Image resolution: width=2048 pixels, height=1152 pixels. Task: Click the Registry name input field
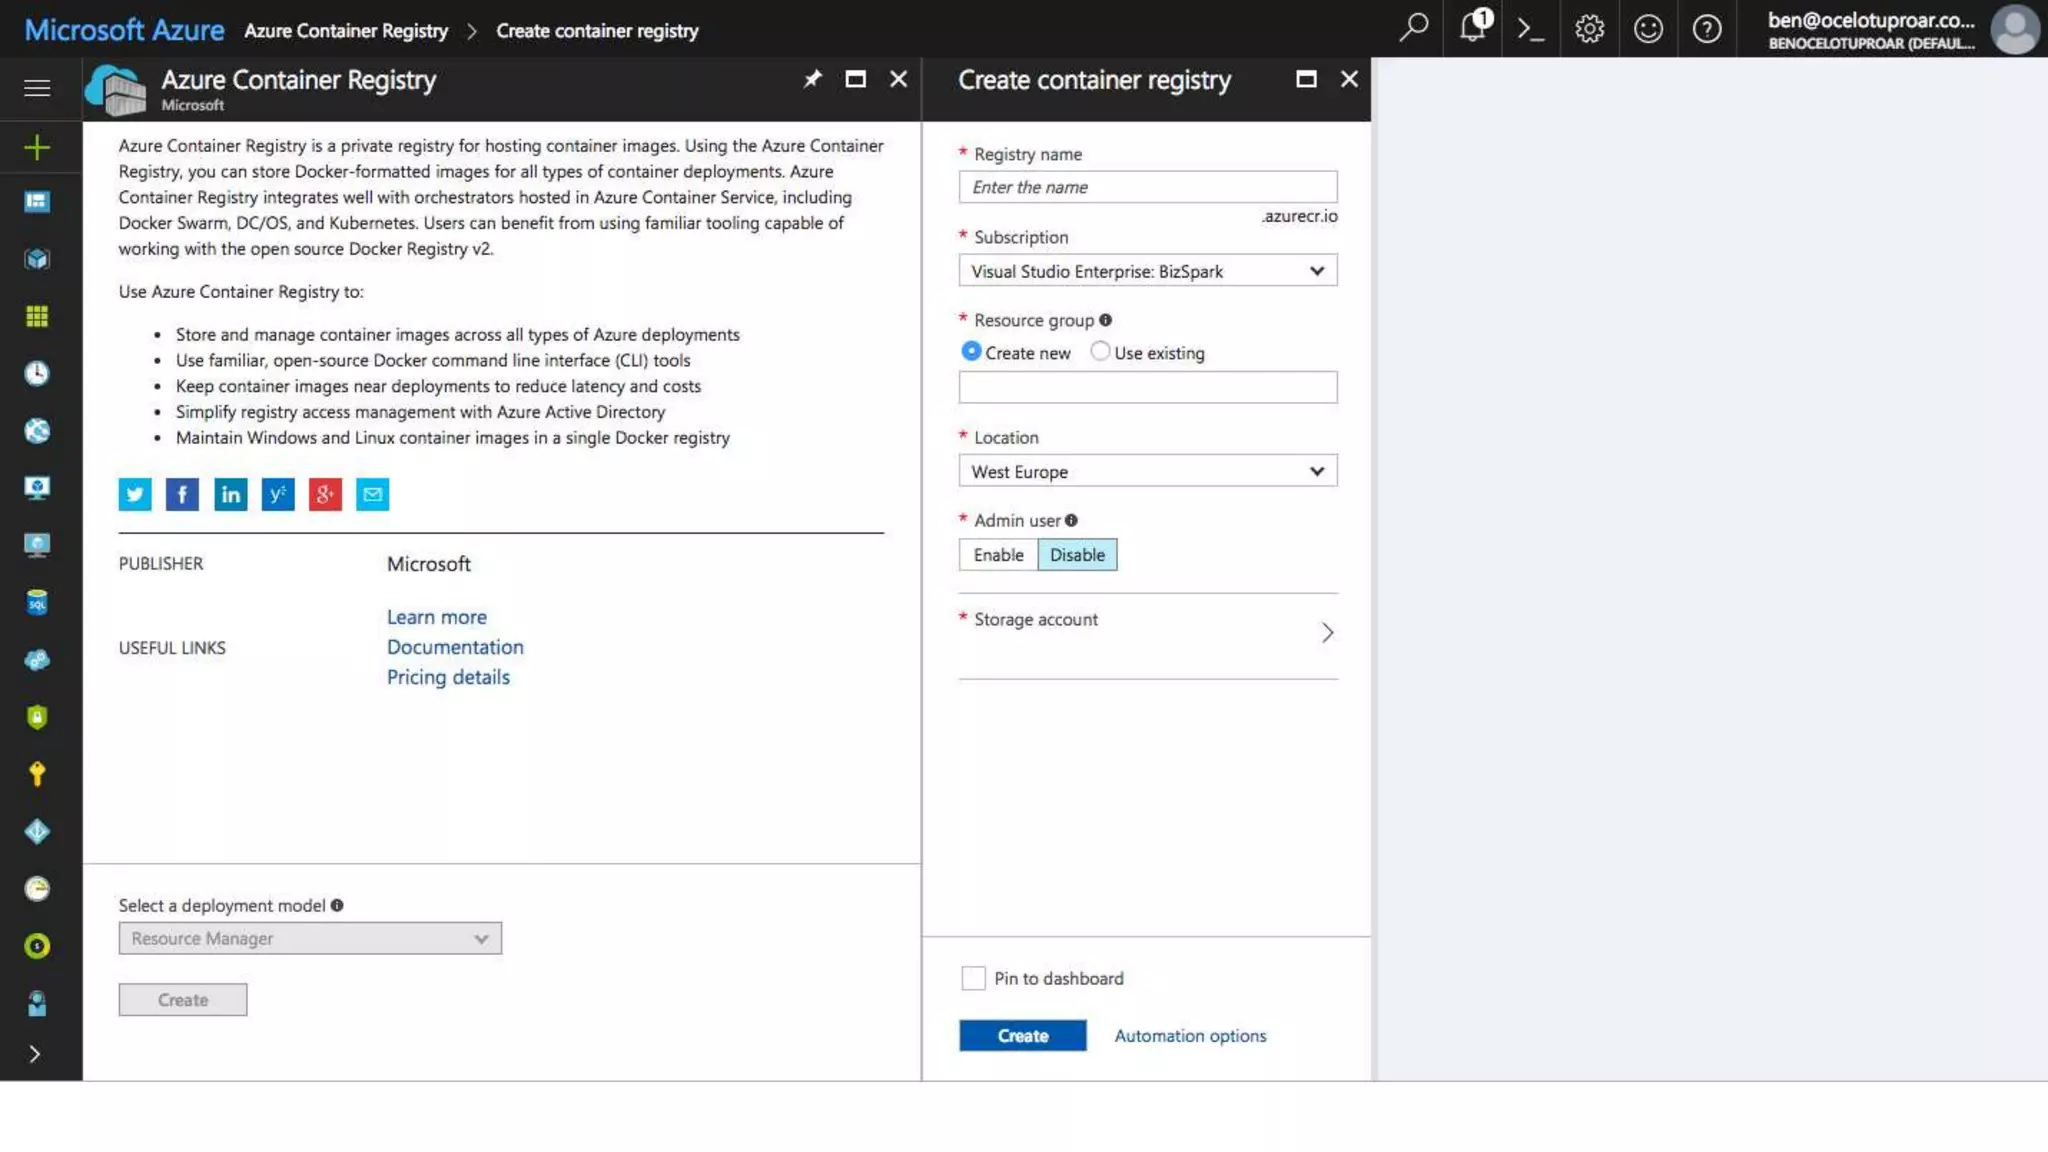click(x=1147, y=187)
